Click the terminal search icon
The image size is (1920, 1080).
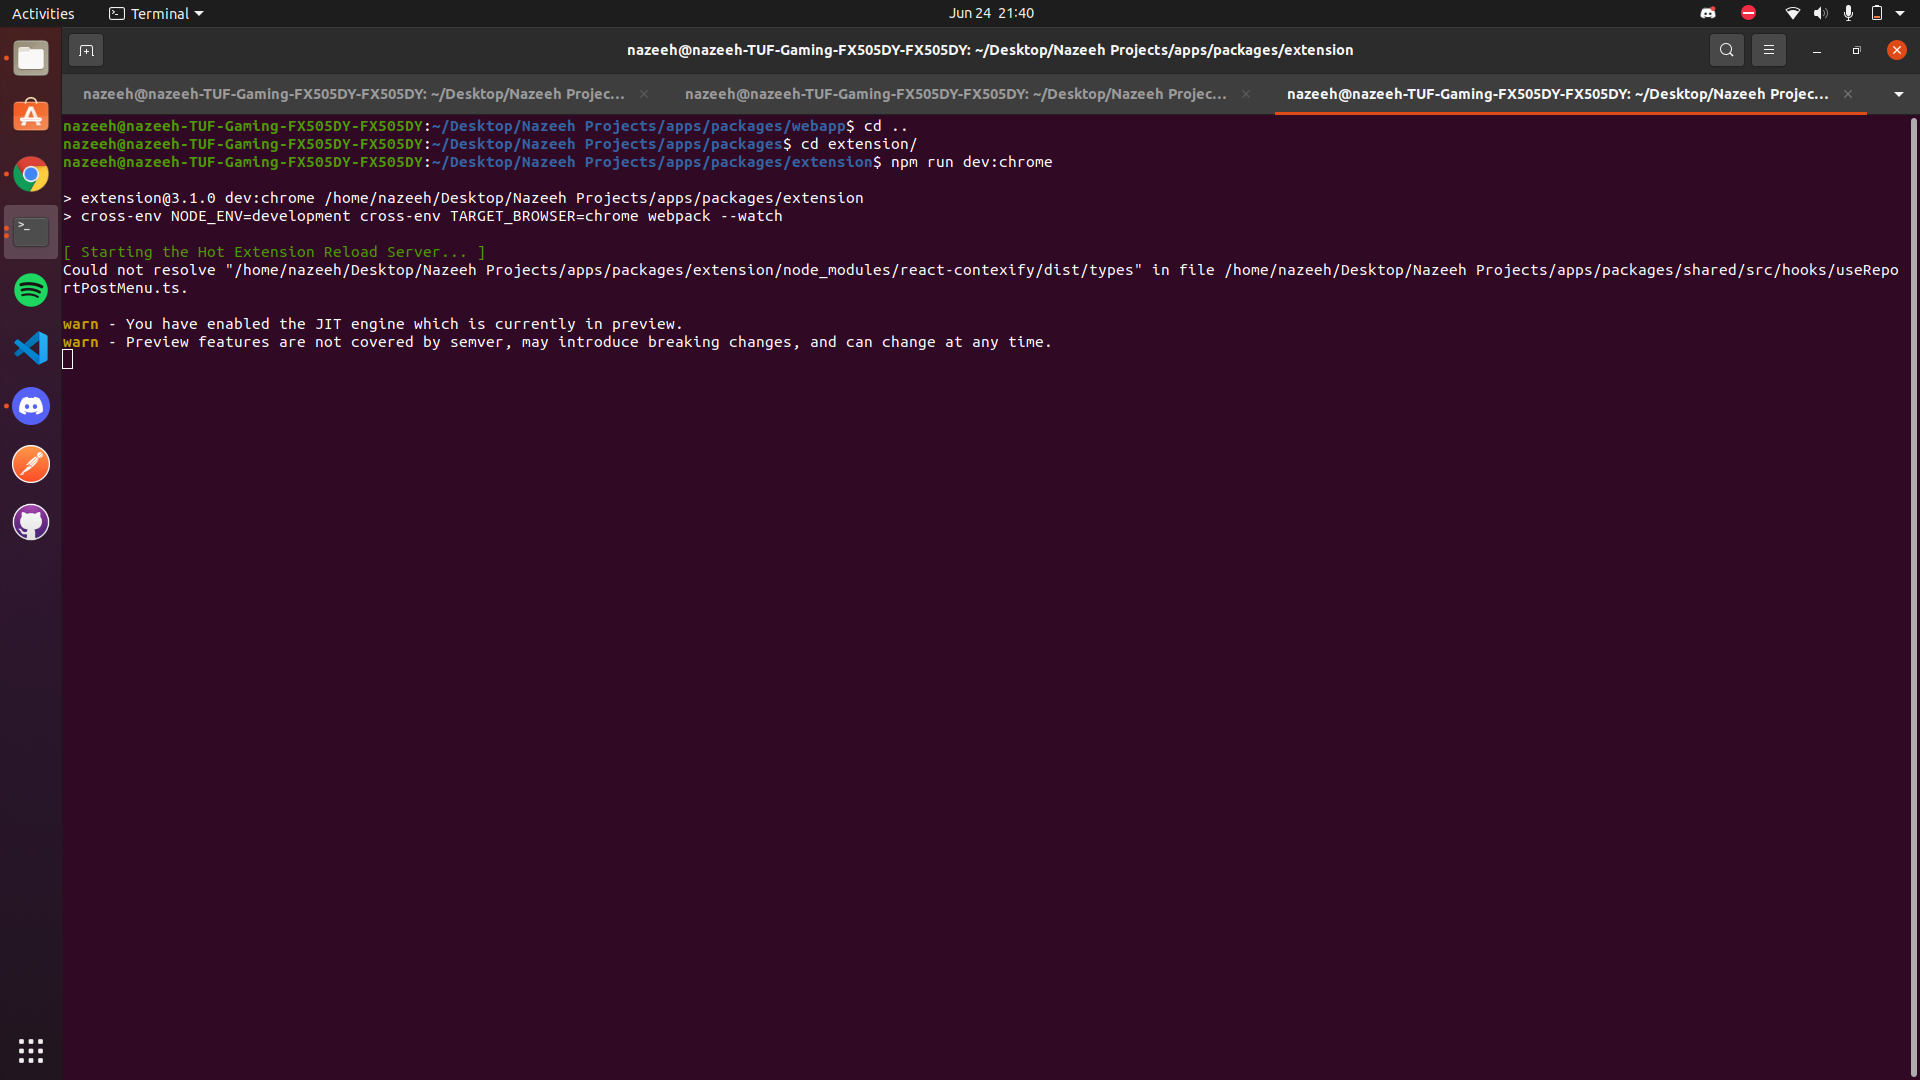[x=1726, y=50]
